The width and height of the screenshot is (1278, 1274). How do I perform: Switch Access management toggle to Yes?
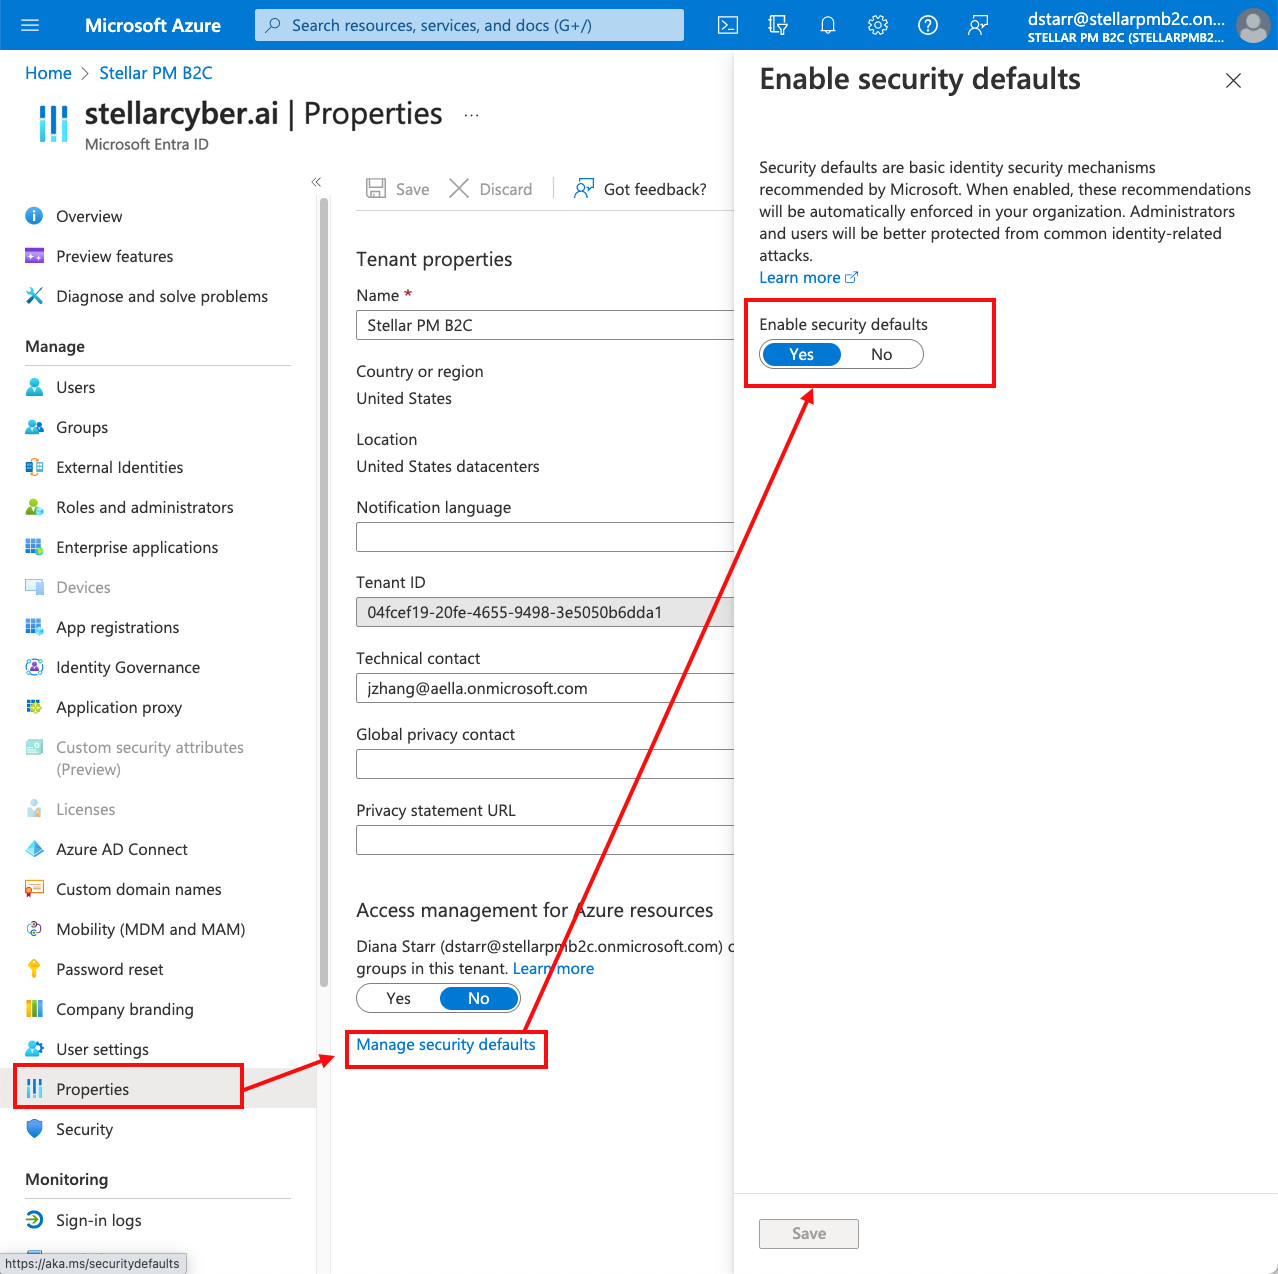click(398, 998)
